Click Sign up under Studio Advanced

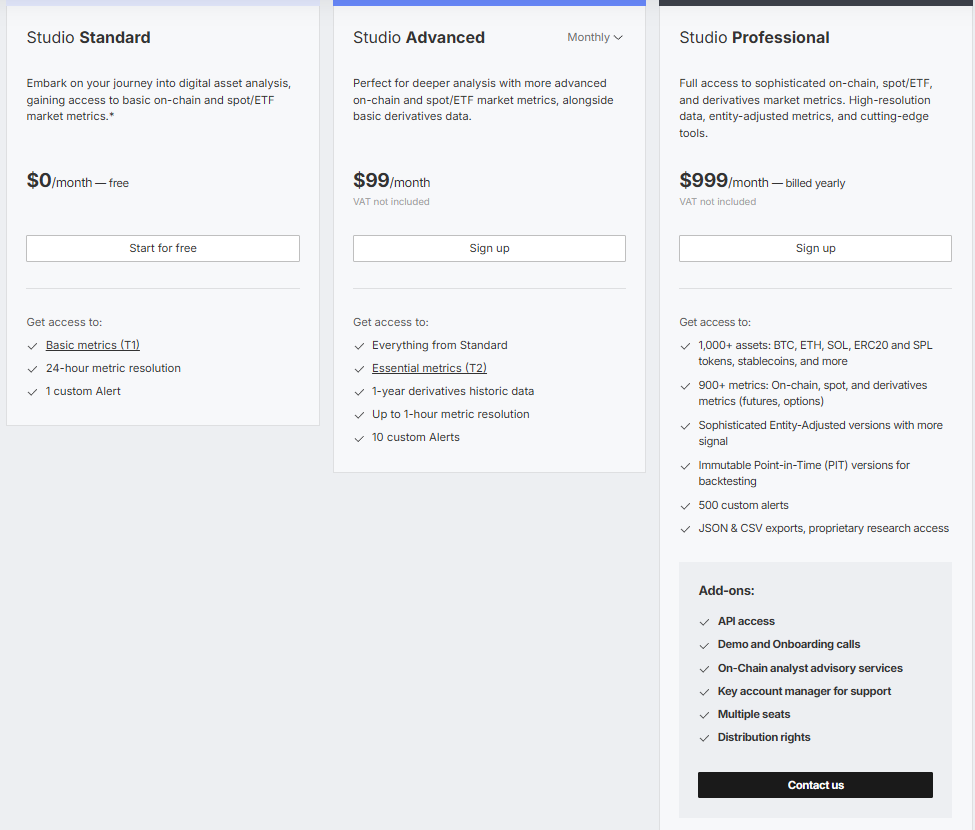[x=489, y=248]
